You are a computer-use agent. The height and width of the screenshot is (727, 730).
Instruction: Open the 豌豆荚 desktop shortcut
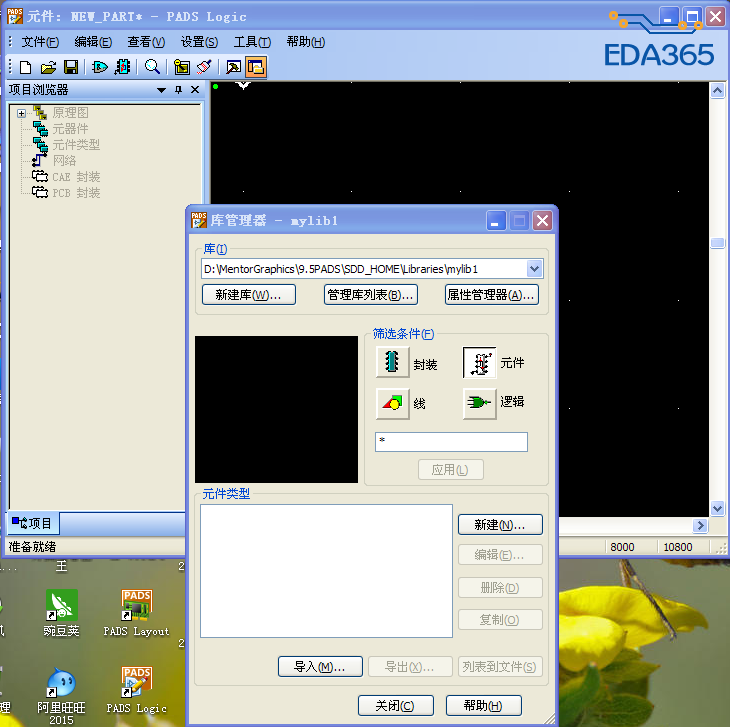pyautogui.click(x=61, y=613)
